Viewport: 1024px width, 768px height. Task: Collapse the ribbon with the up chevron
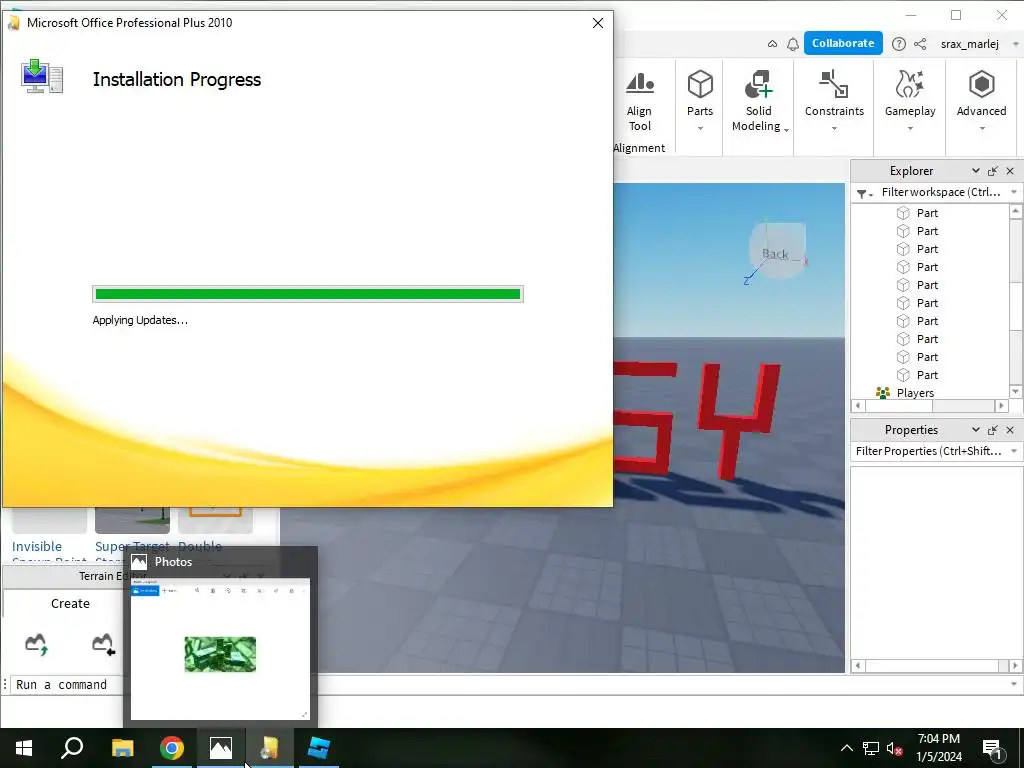pos(773,44)
